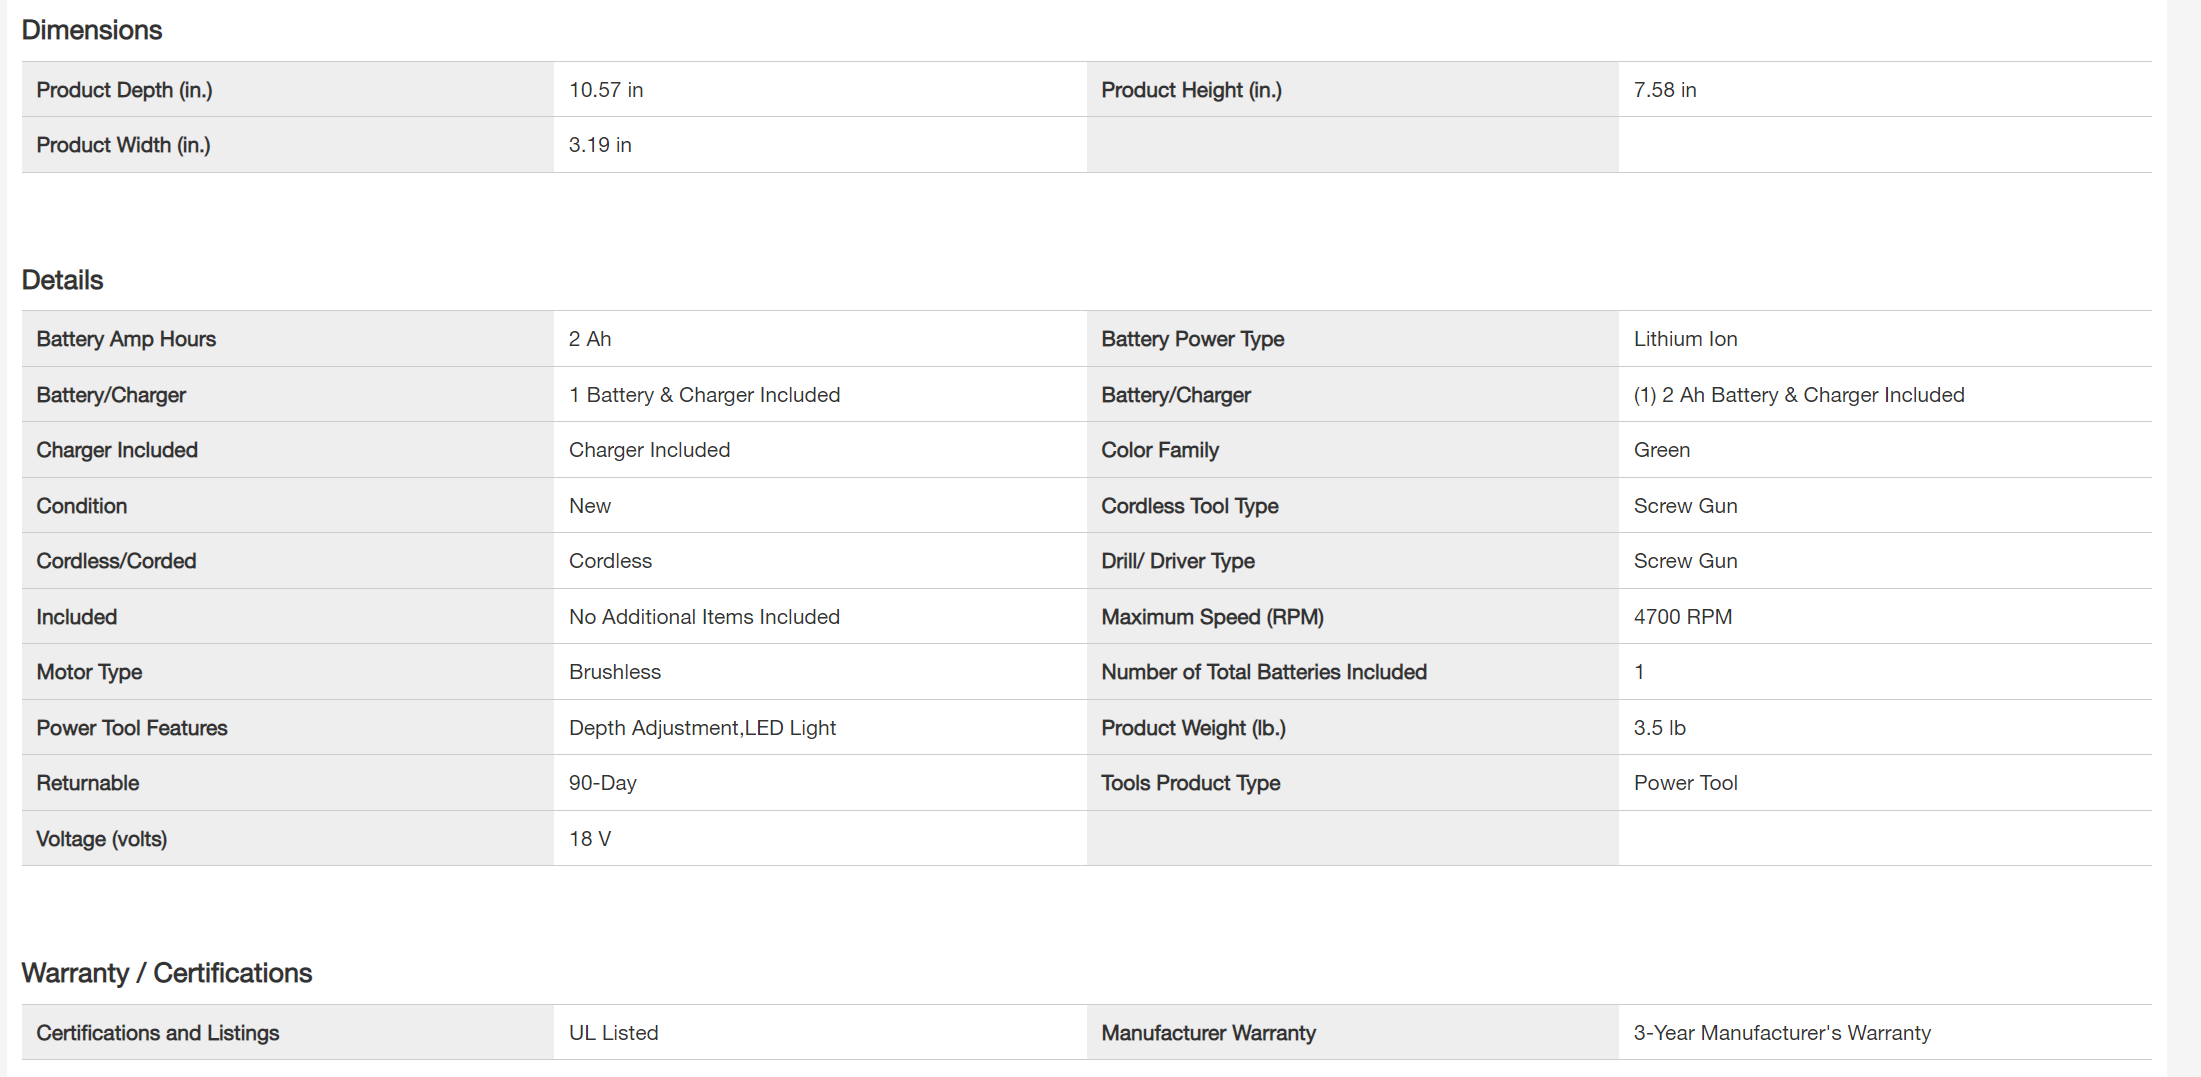This screenshot has width=2201, height=1077.
Task: Click the Cordless Tool Type label
Action: click(x=1189, y=506)
